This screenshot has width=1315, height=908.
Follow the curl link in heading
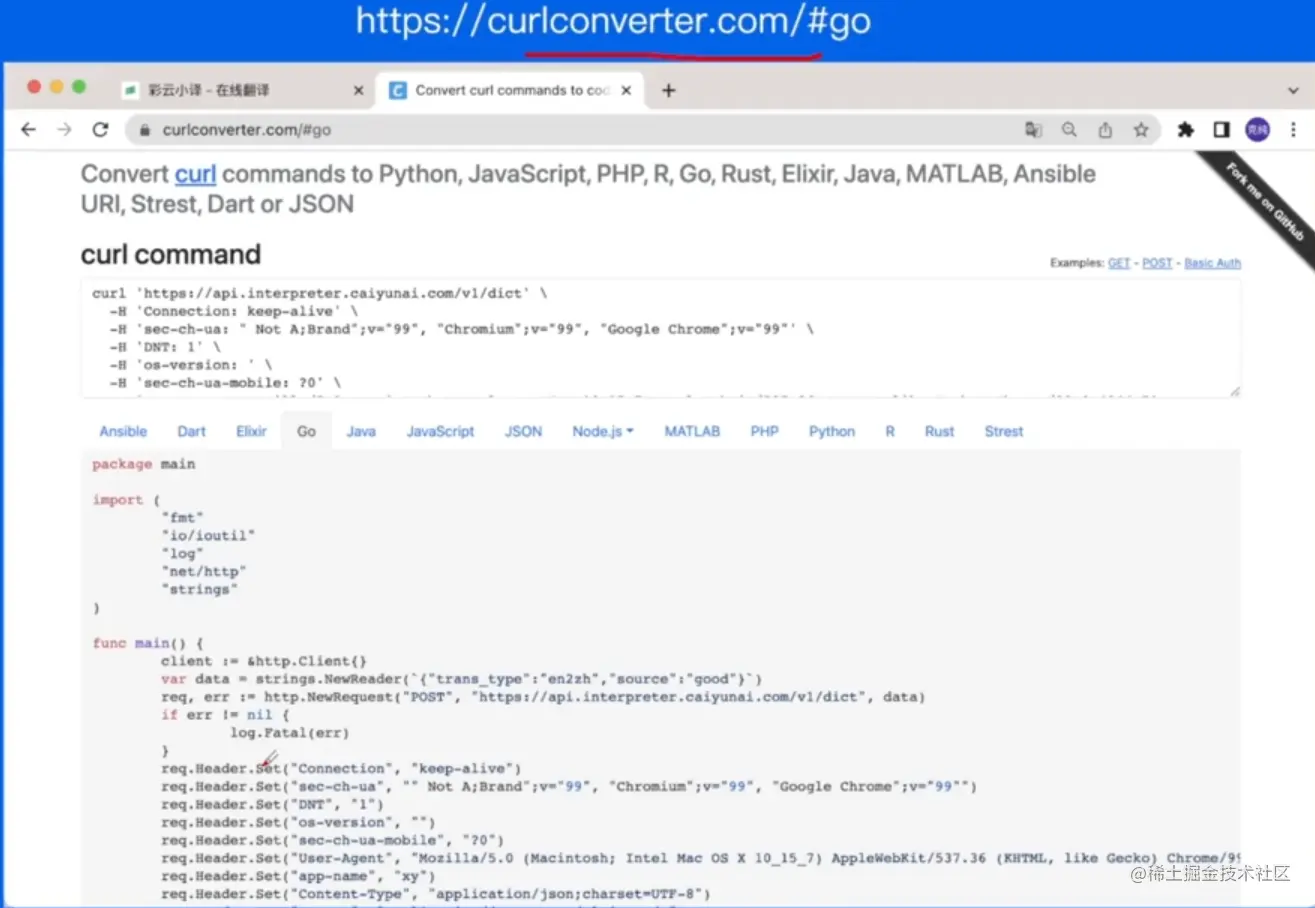point(195,174)
